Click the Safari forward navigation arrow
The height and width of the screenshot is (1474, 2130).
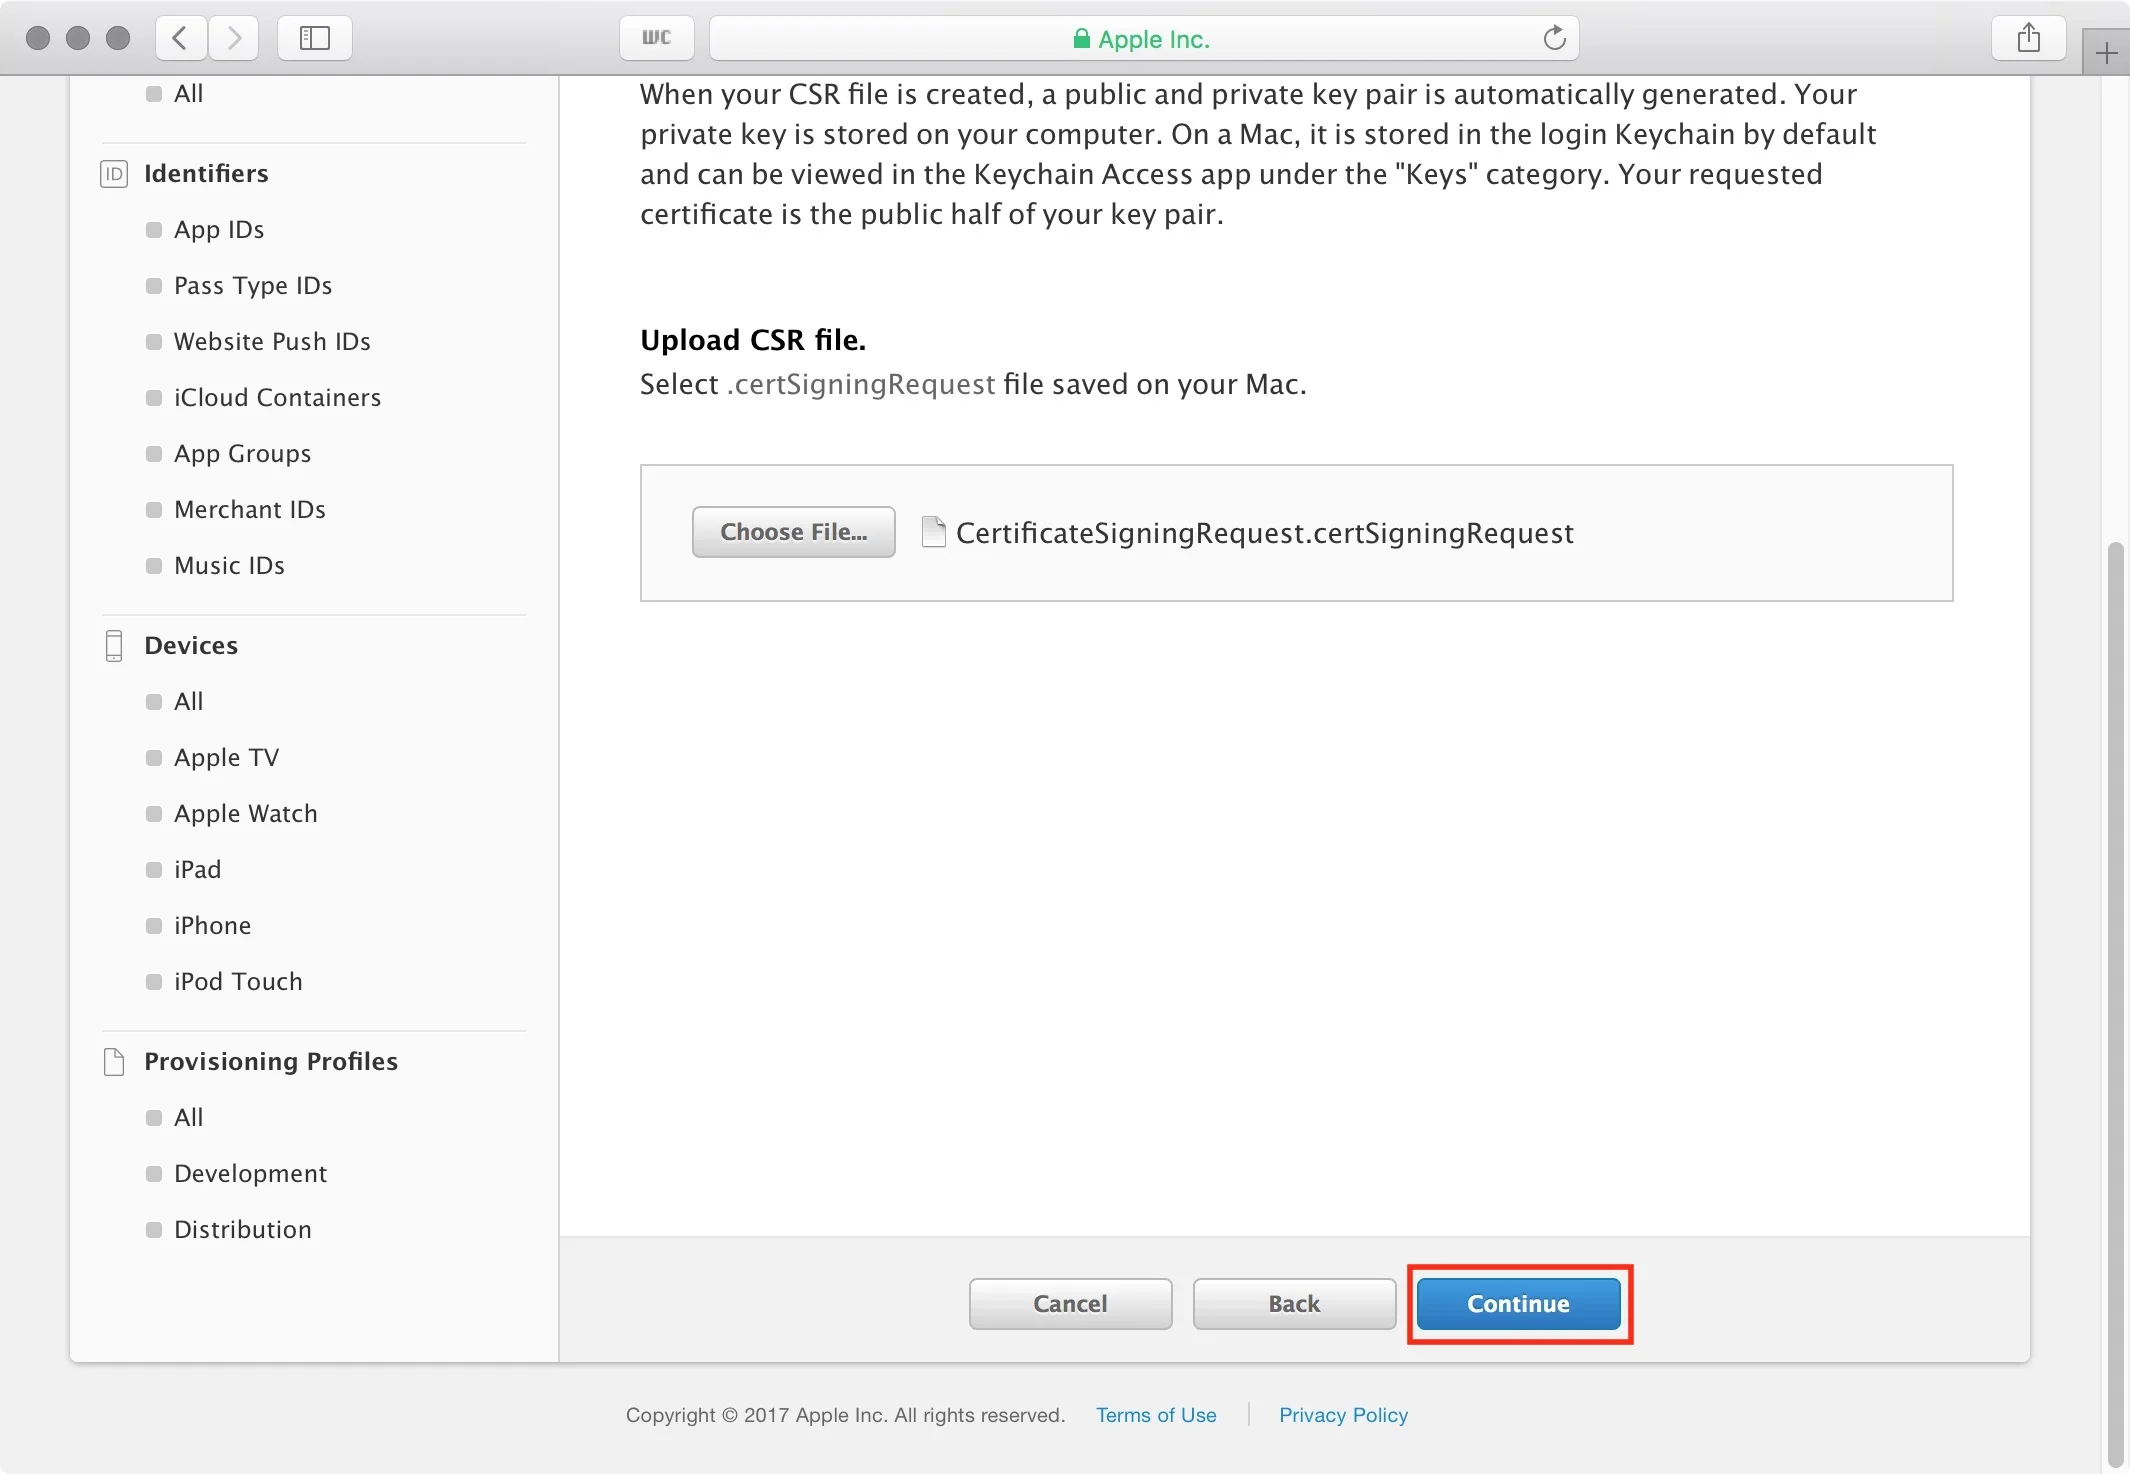coord(234,38)
